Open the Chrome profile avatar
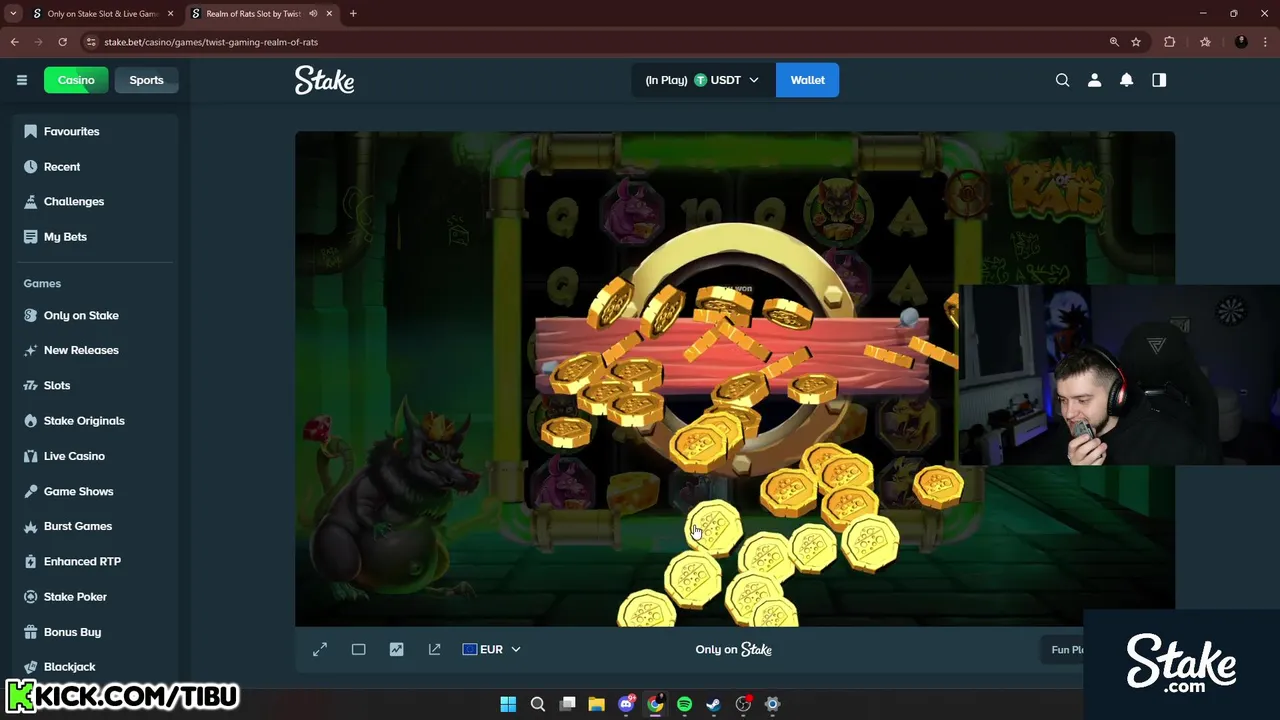1280x720 pixels. (1241, 42)
